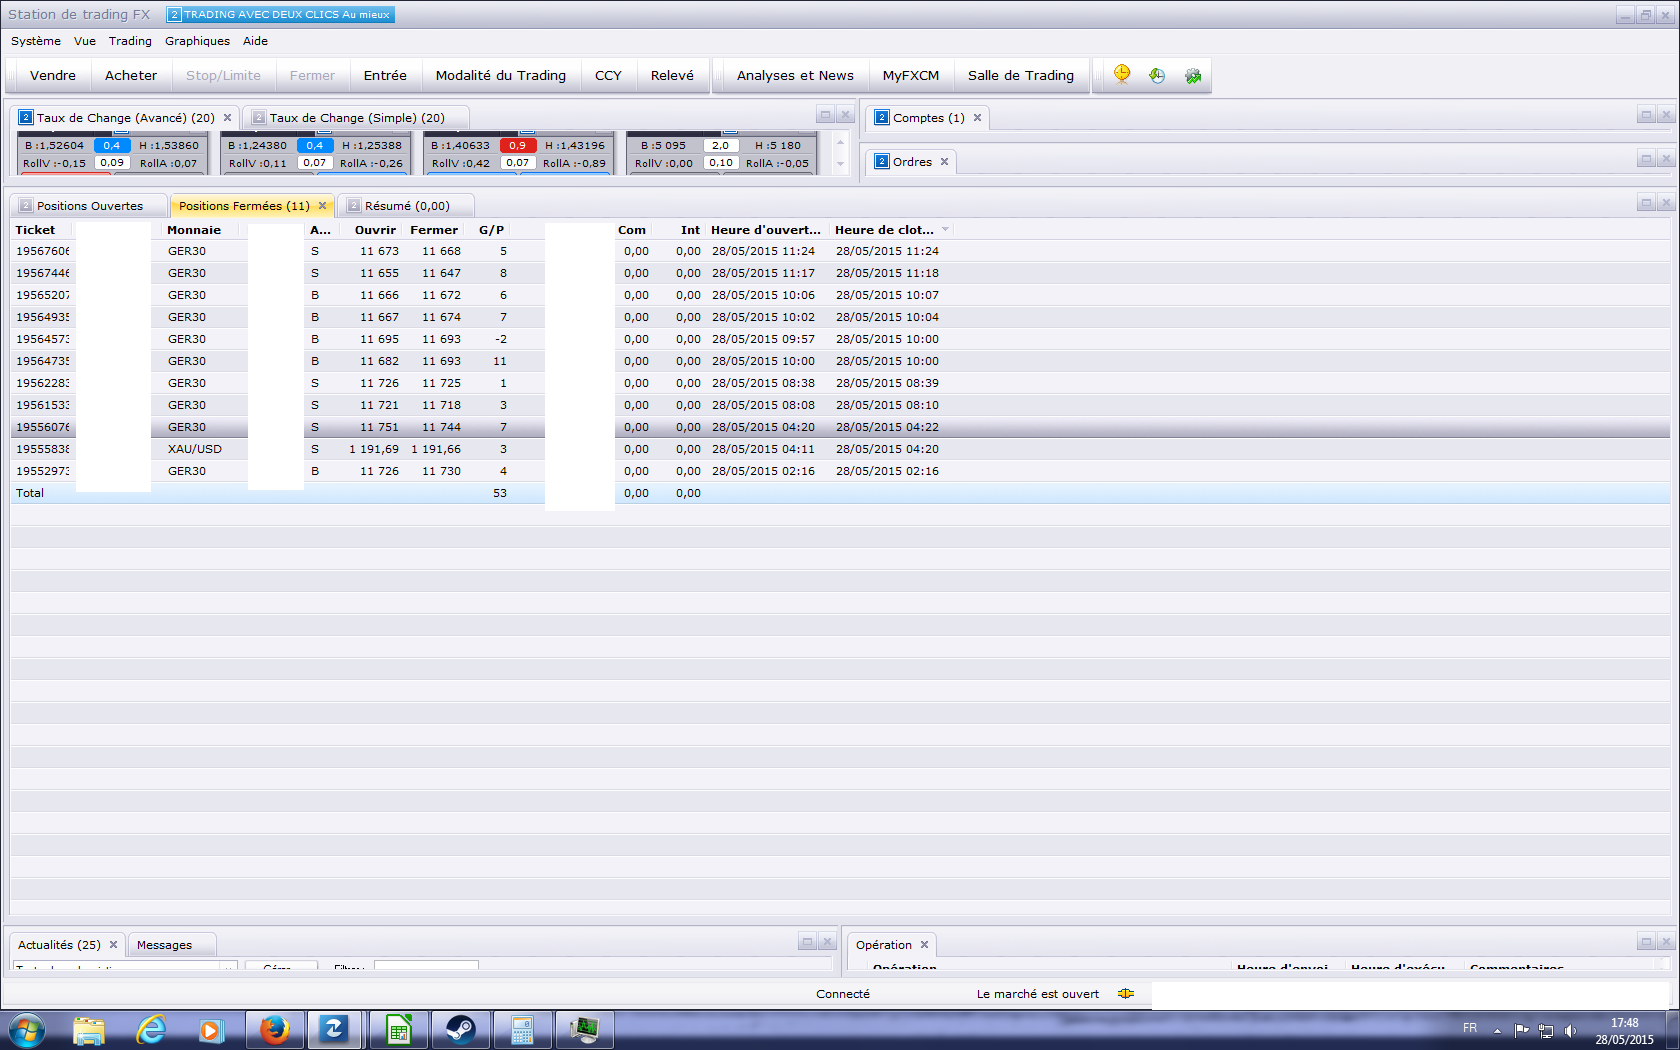Open Salle de Trading
This screenshot has width=1680, height=1050.
(1021, 75)
